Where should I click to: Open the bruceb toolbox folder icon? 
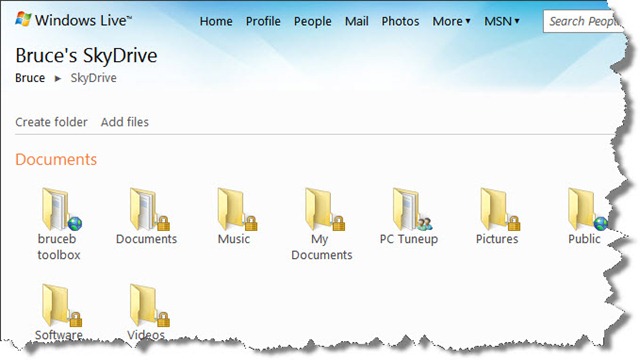click(x=62, y=209)
